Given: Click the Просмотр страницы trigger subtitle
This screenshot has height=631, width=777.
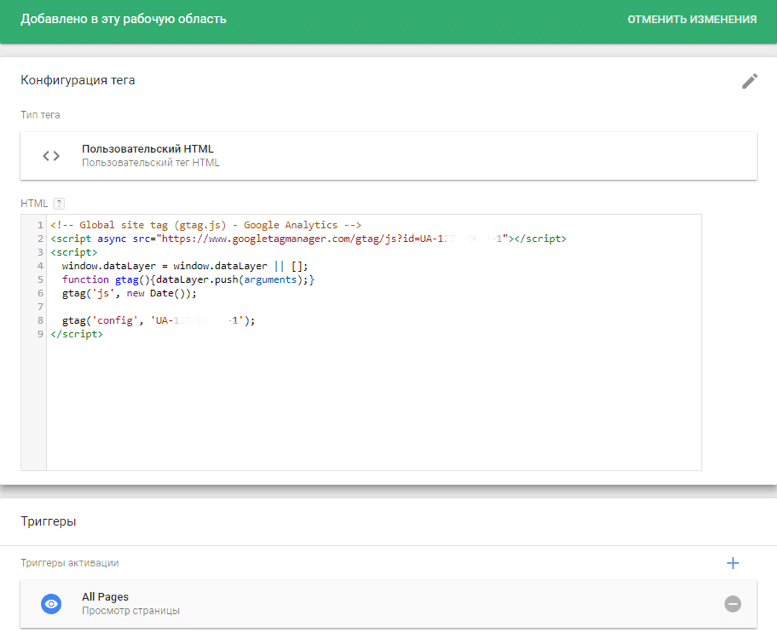Looking at the screenshot, I should 131,611.
